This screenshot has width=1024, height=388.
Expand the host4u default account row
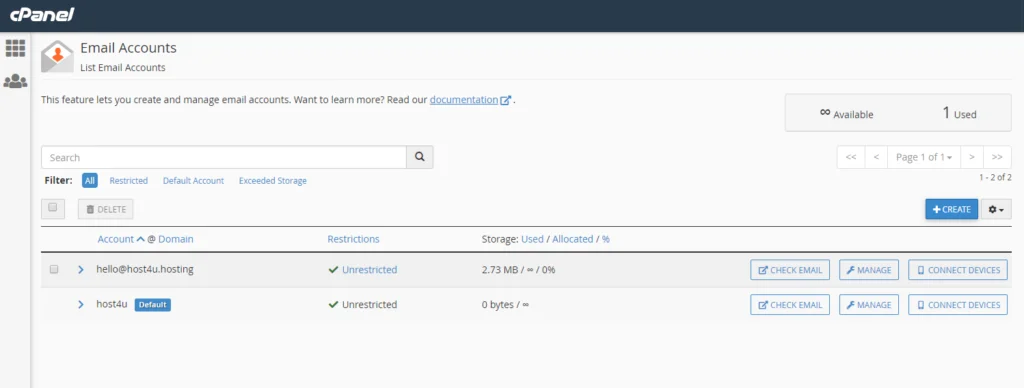click(81, 304)
